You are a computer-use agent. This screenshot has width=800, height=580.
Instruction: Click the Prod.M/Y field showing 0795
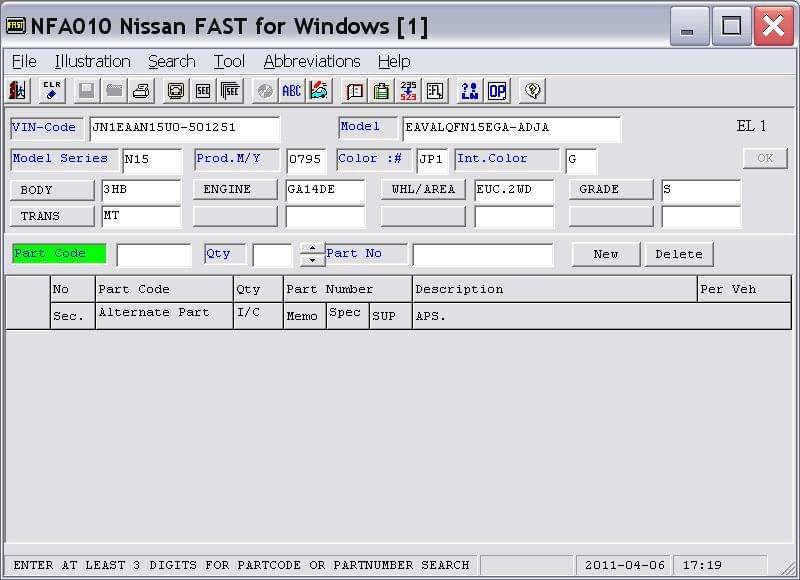tap(306, 160)
